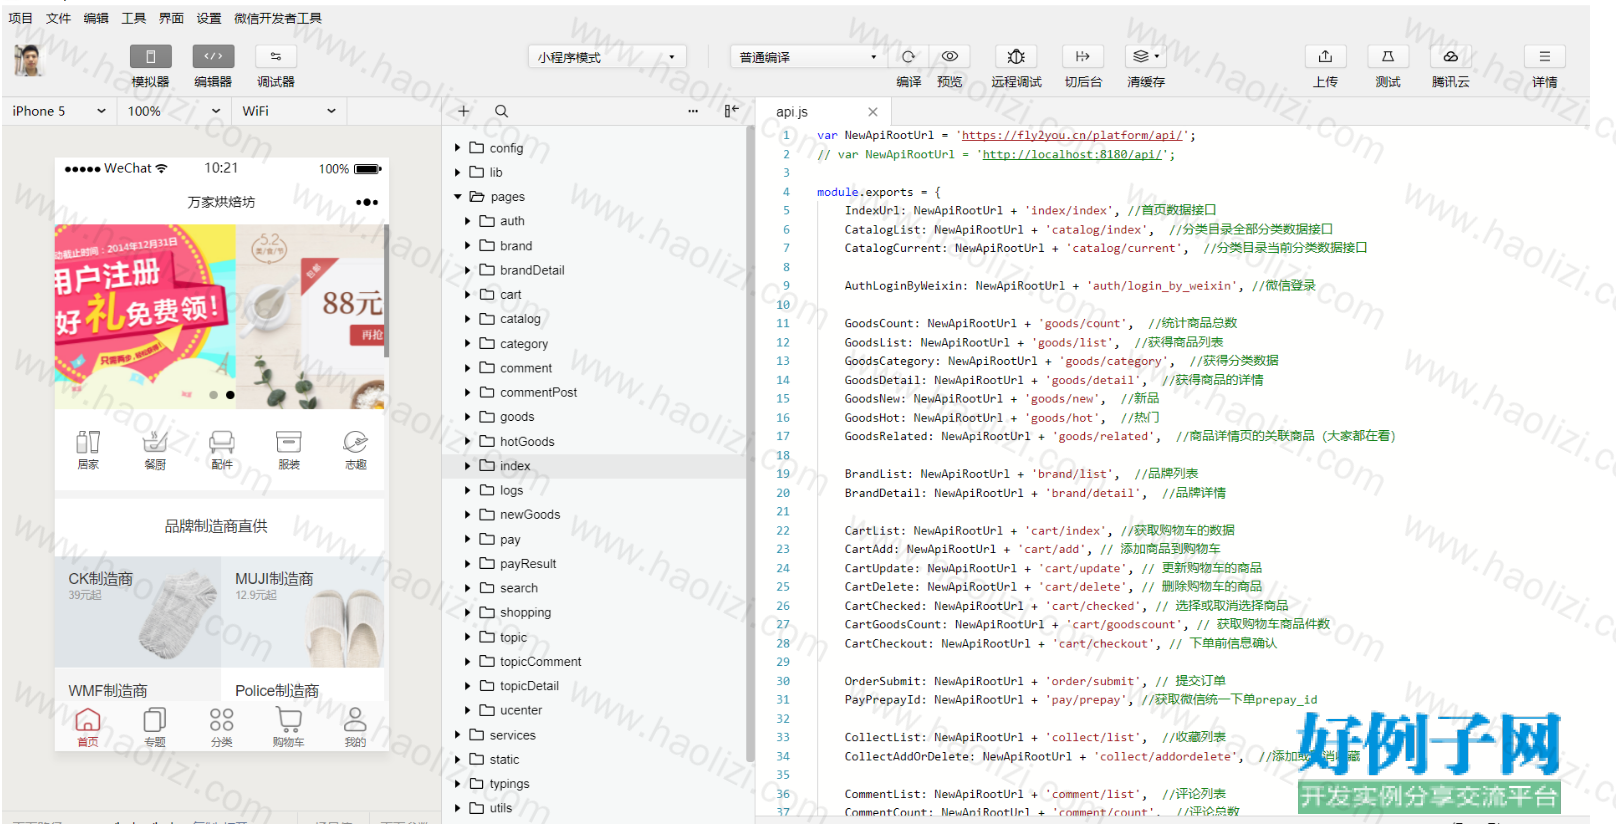The width and height of the screenshot is (1616, 824).
Task: Open the CK制造商 brand card
Action: [138, 612]
